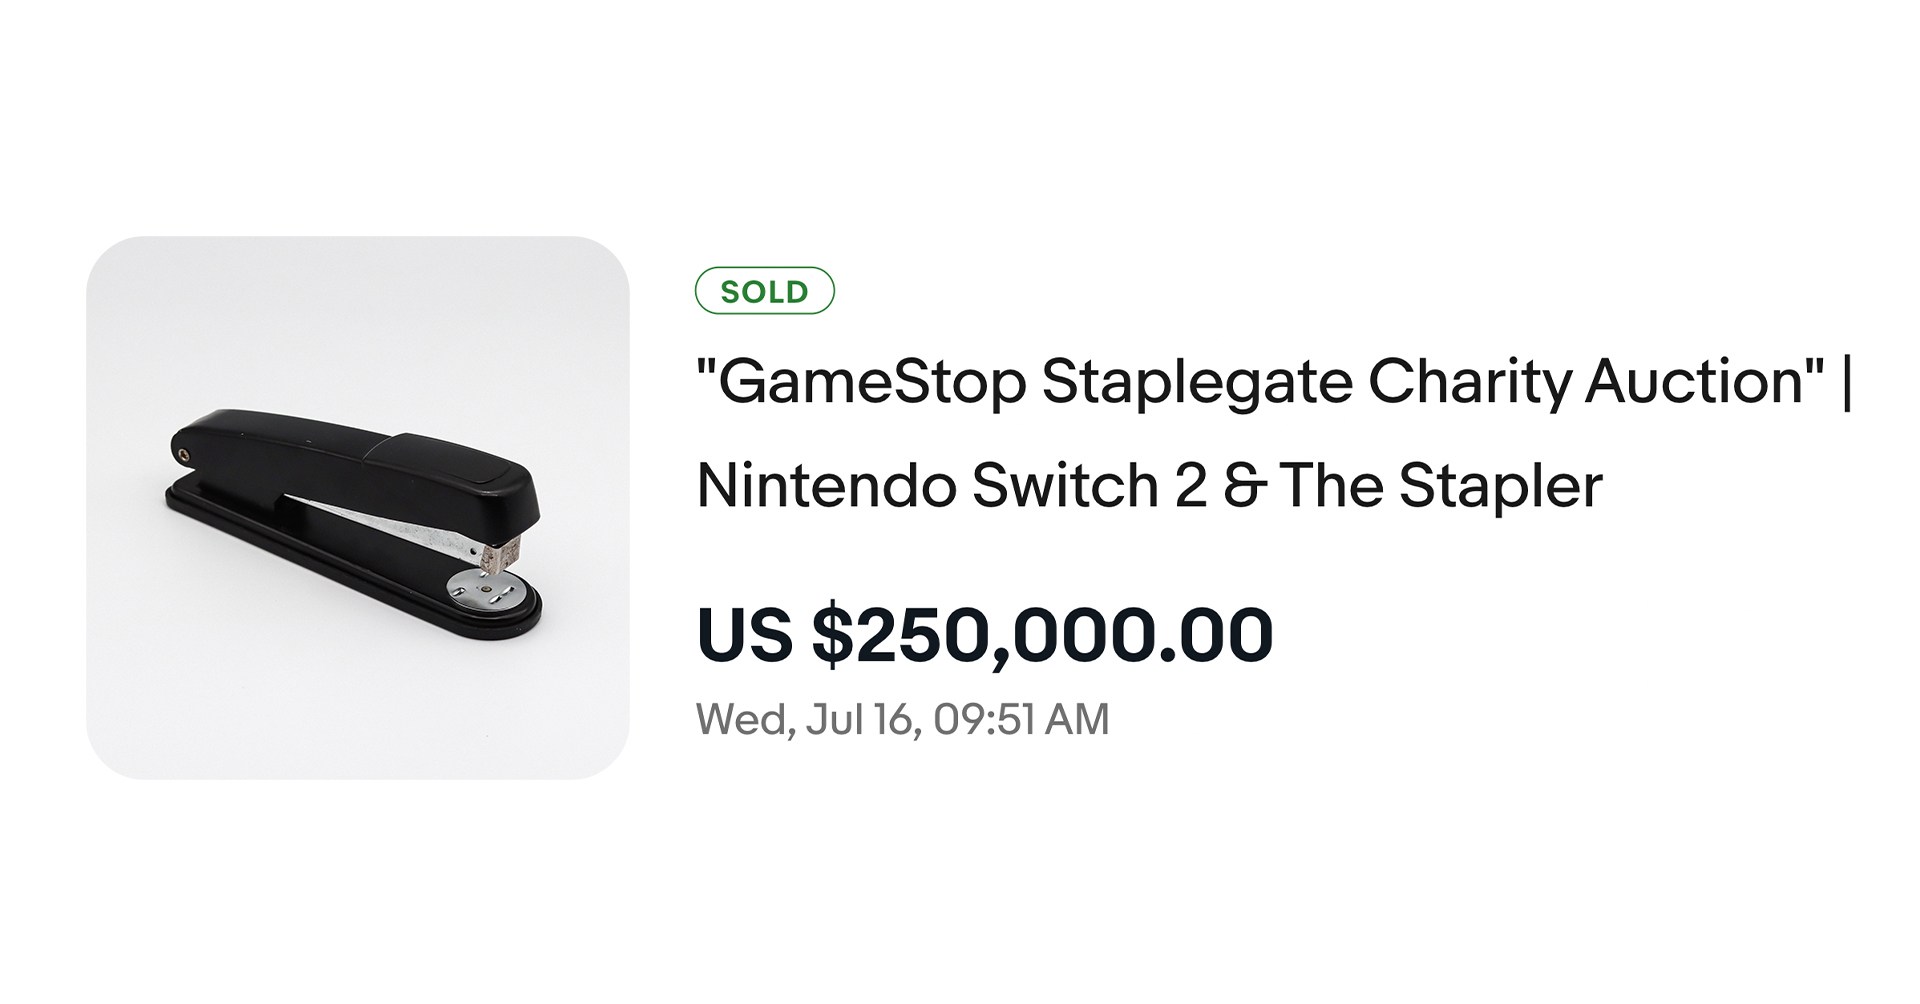
Task: Click the green SOLD badge
Action: (764, 291)
